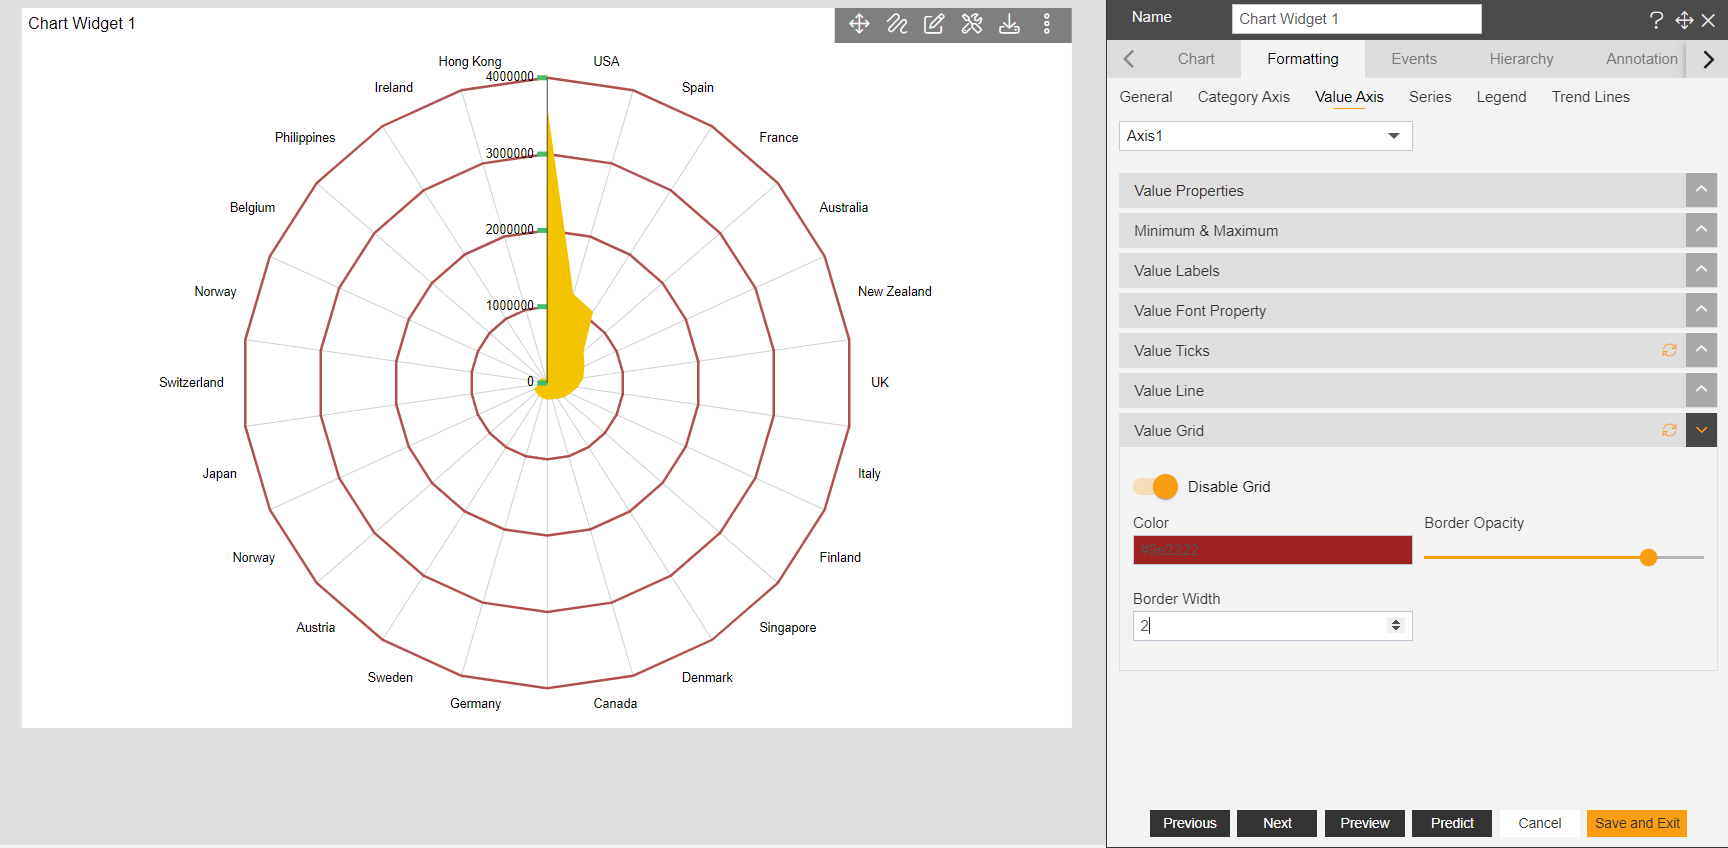
Task: Click the Cancel button
Action: 1539,823
